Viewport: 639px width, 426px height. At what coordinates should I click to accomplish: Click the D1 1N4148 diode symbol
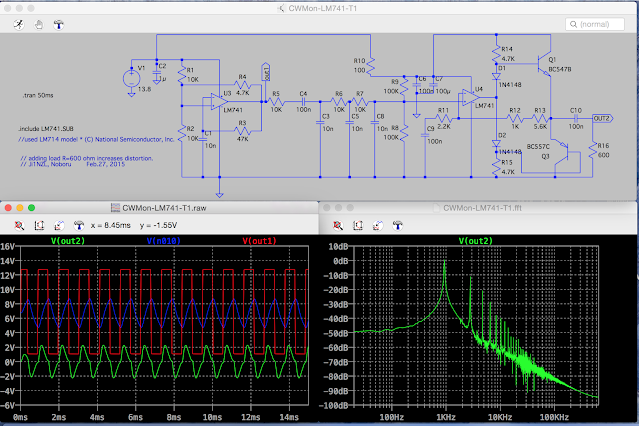click(496, 76)
